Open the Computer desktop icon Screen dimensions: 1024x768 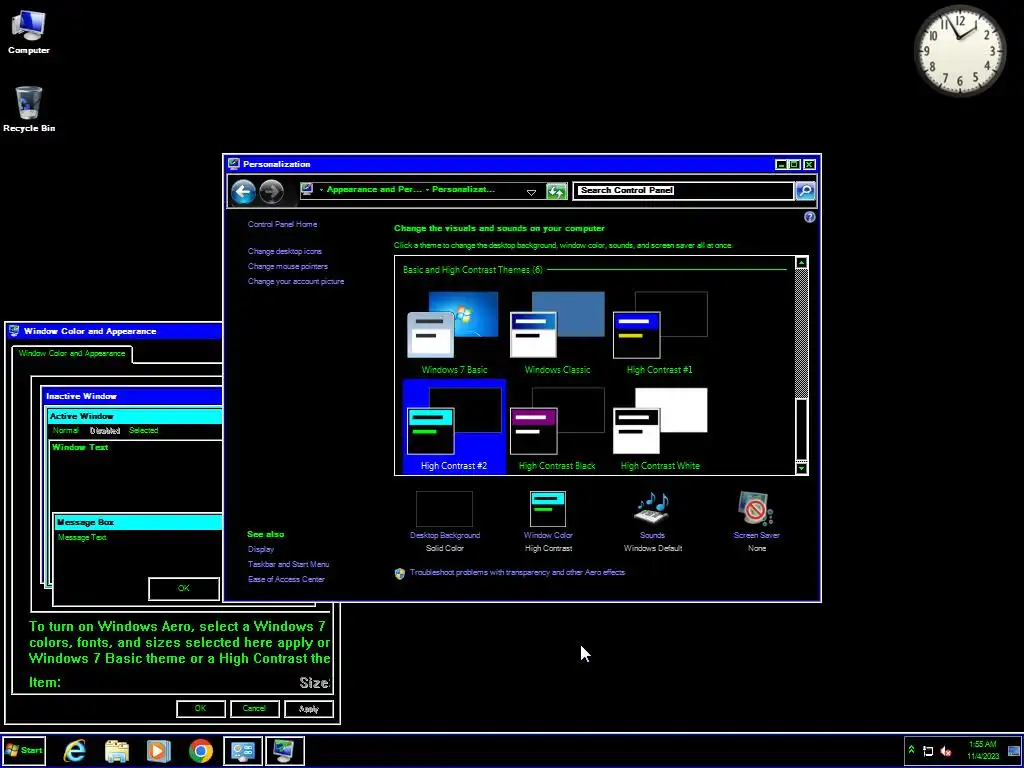tap(29, 32)
